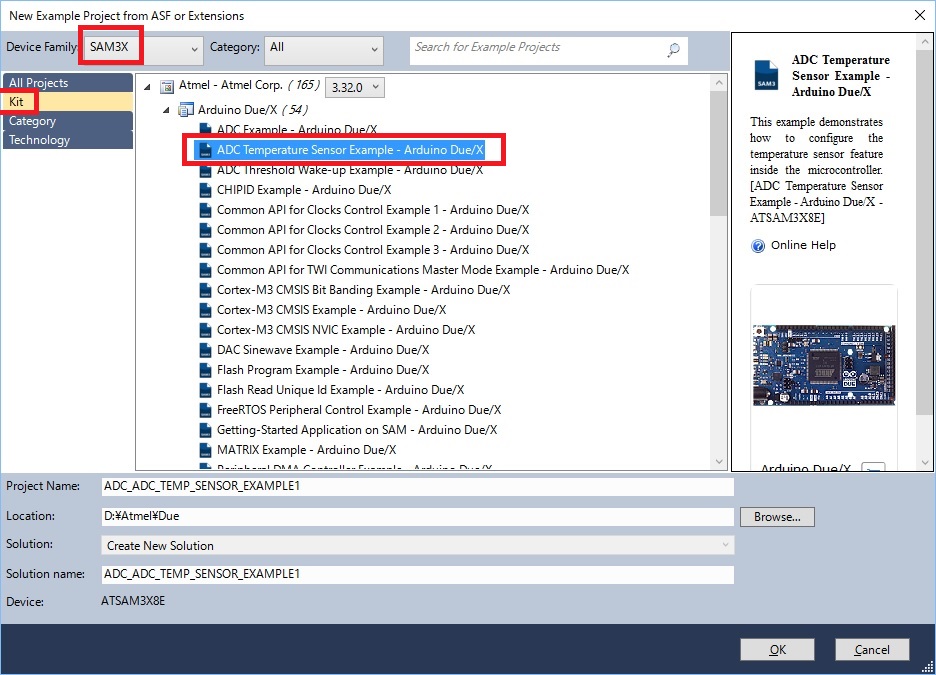936x675 pixels.
Task: Select Cortex-M3 CMSIS Example row
Action: pyautogui.click(x=331, y=310)
